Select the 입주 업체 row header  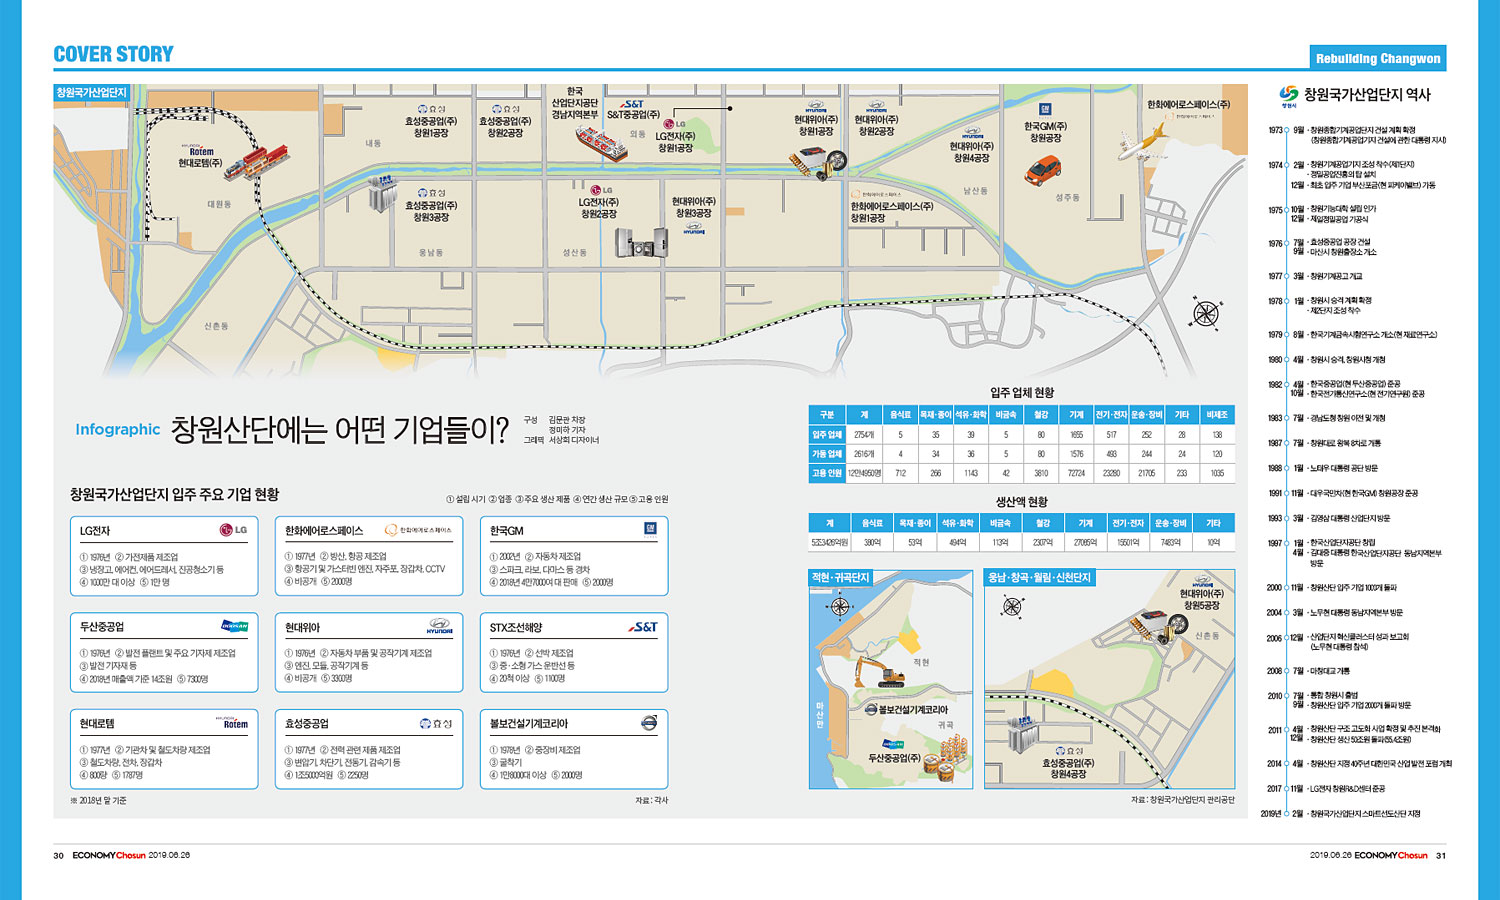pos(827,435)
